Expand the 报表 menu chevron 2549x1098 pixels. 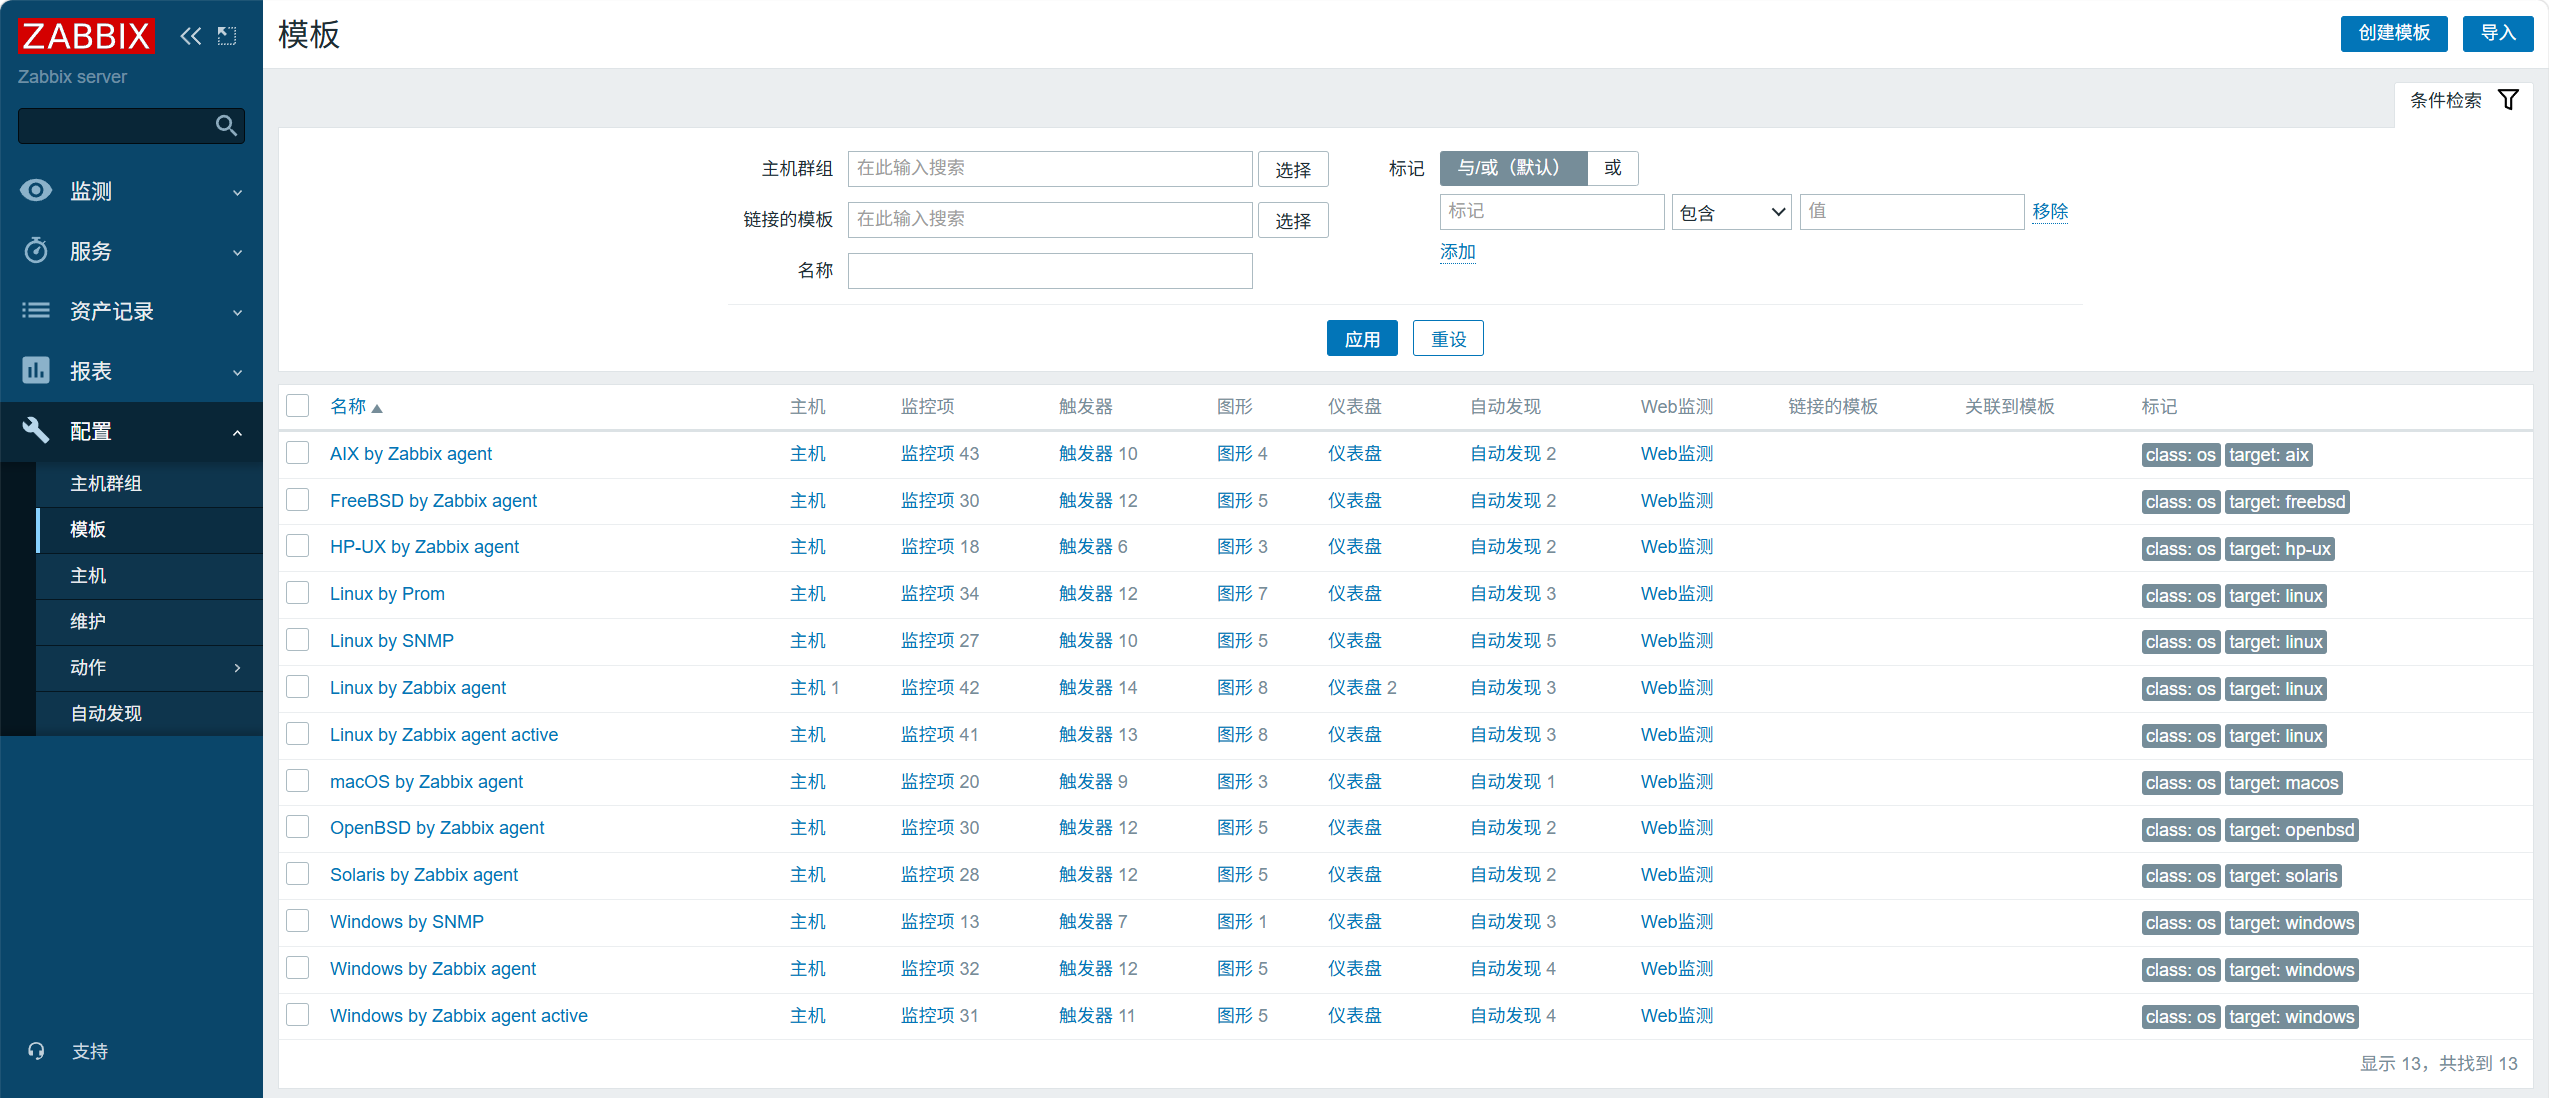pyautogui.click(x=238, y=372)
